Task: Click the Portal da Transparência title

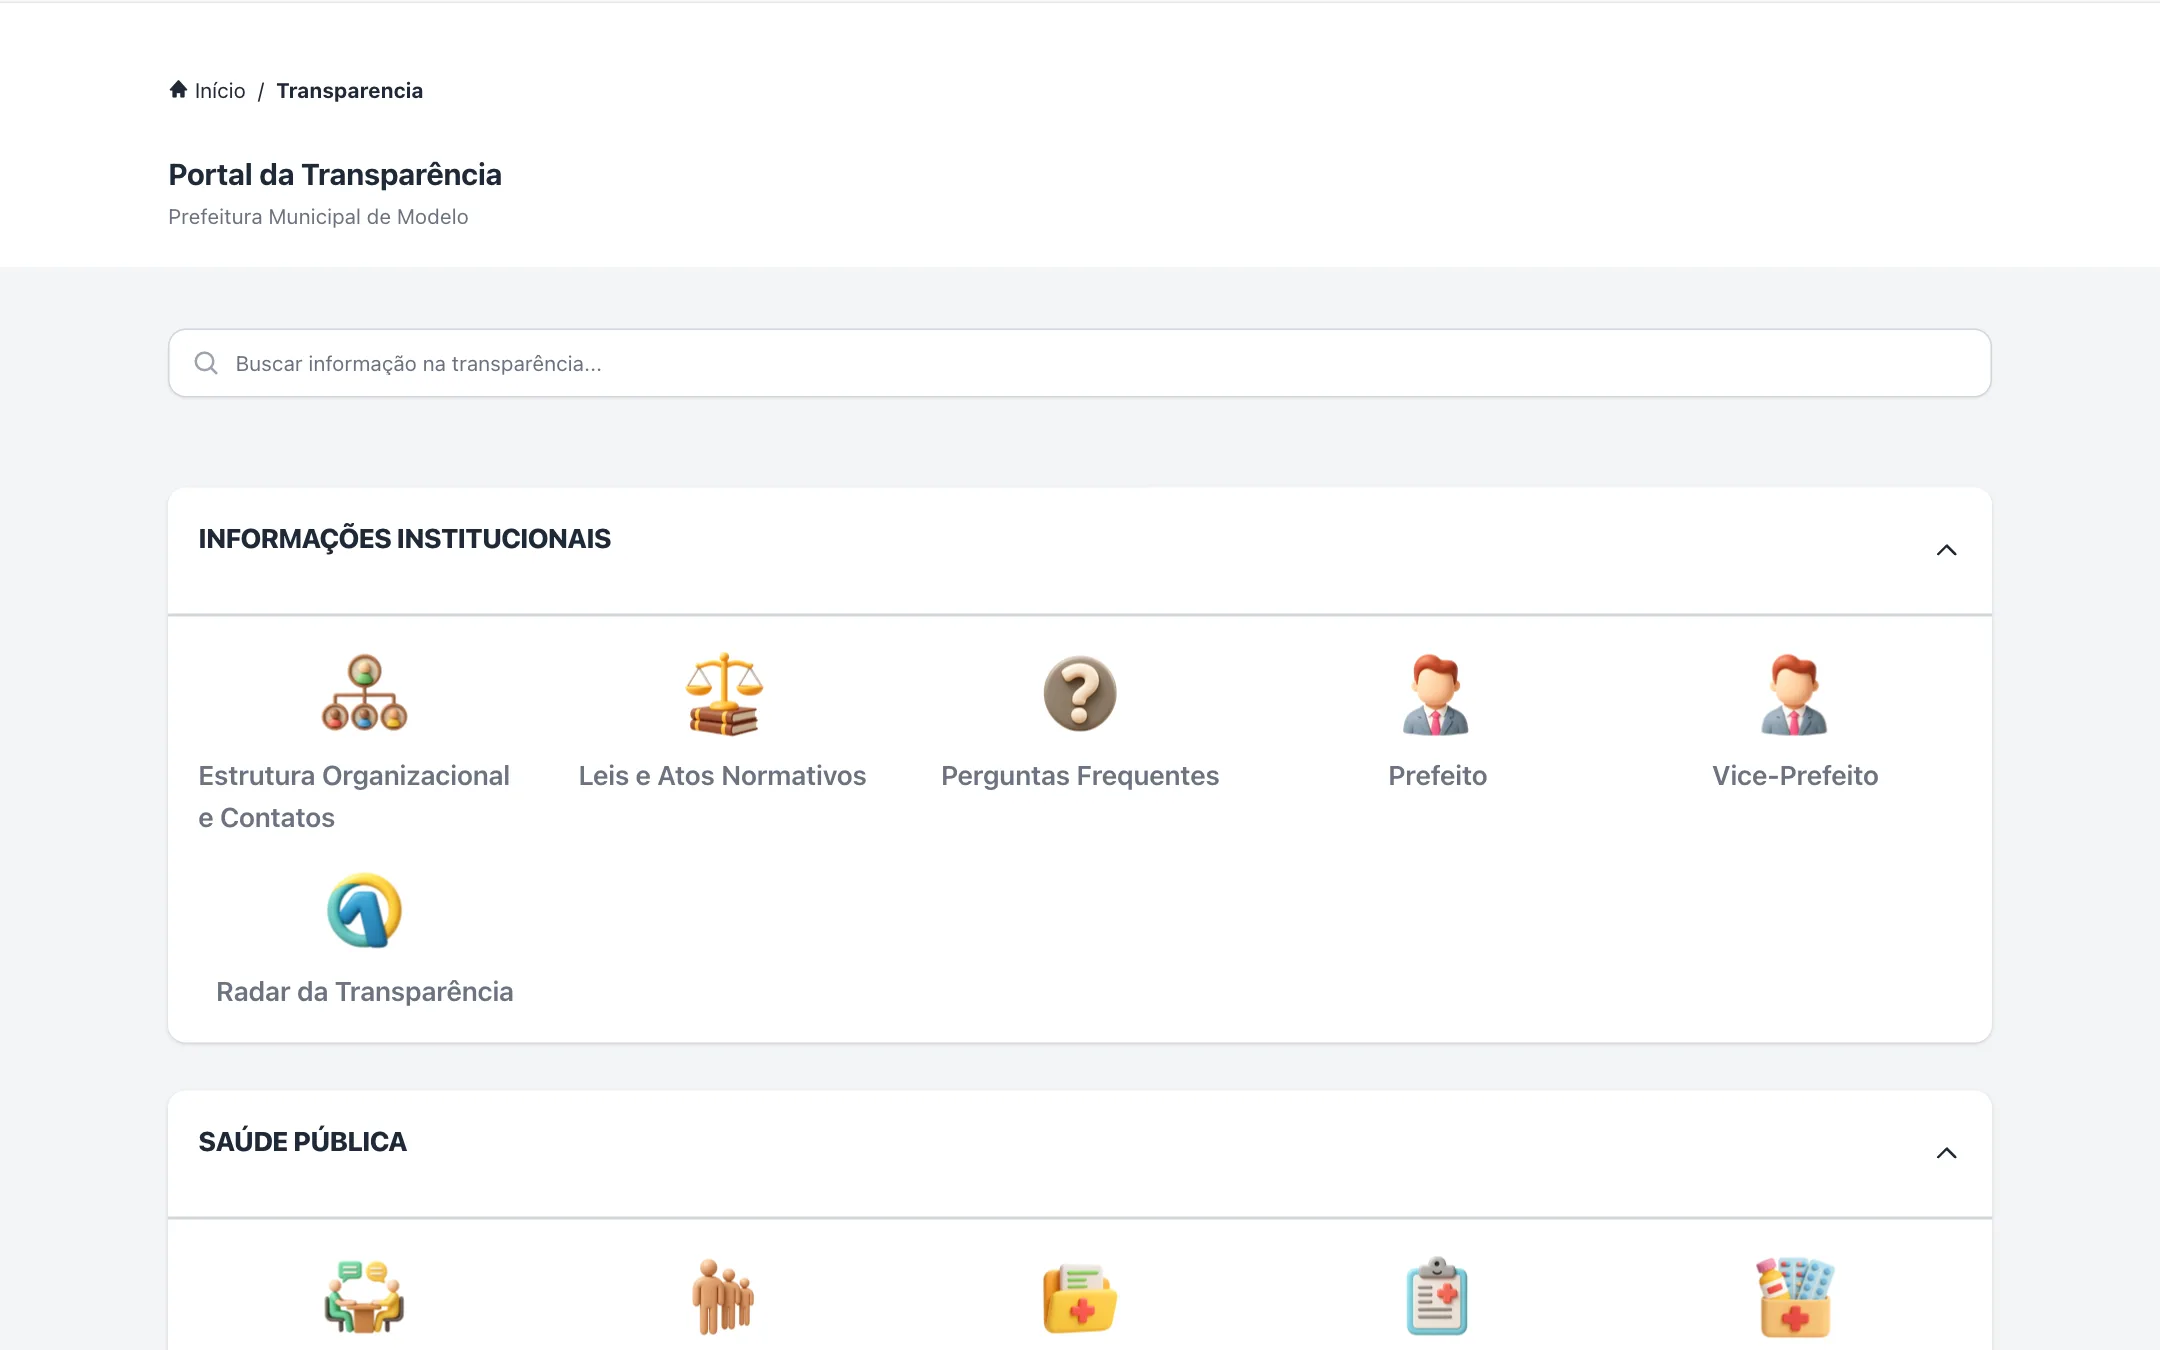Action: click(x=335, y=175)
